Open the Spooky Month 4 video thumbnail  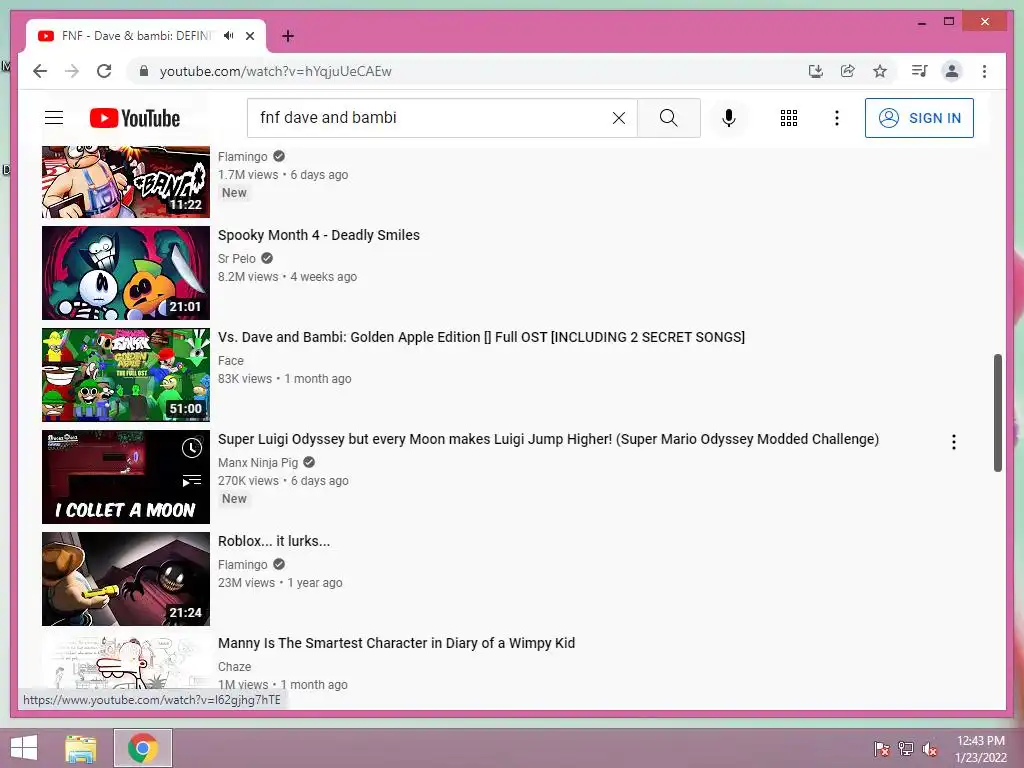pos(126,273)
